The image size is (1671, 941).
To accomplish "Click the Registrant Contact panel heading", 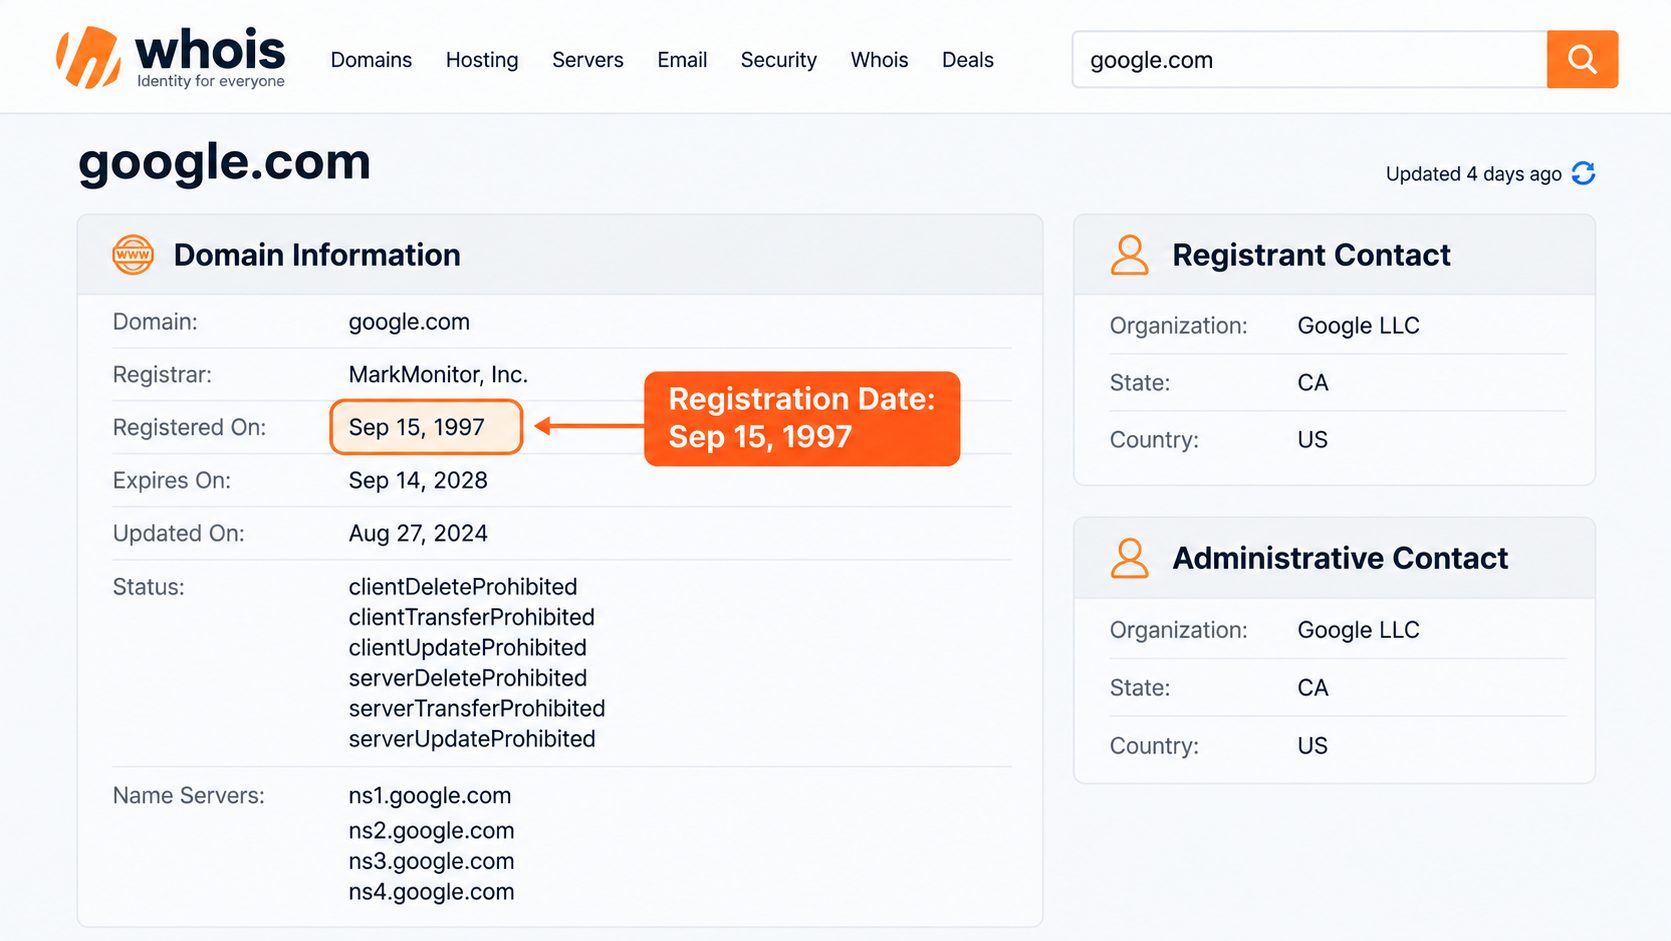I will tap(1311, 255).
